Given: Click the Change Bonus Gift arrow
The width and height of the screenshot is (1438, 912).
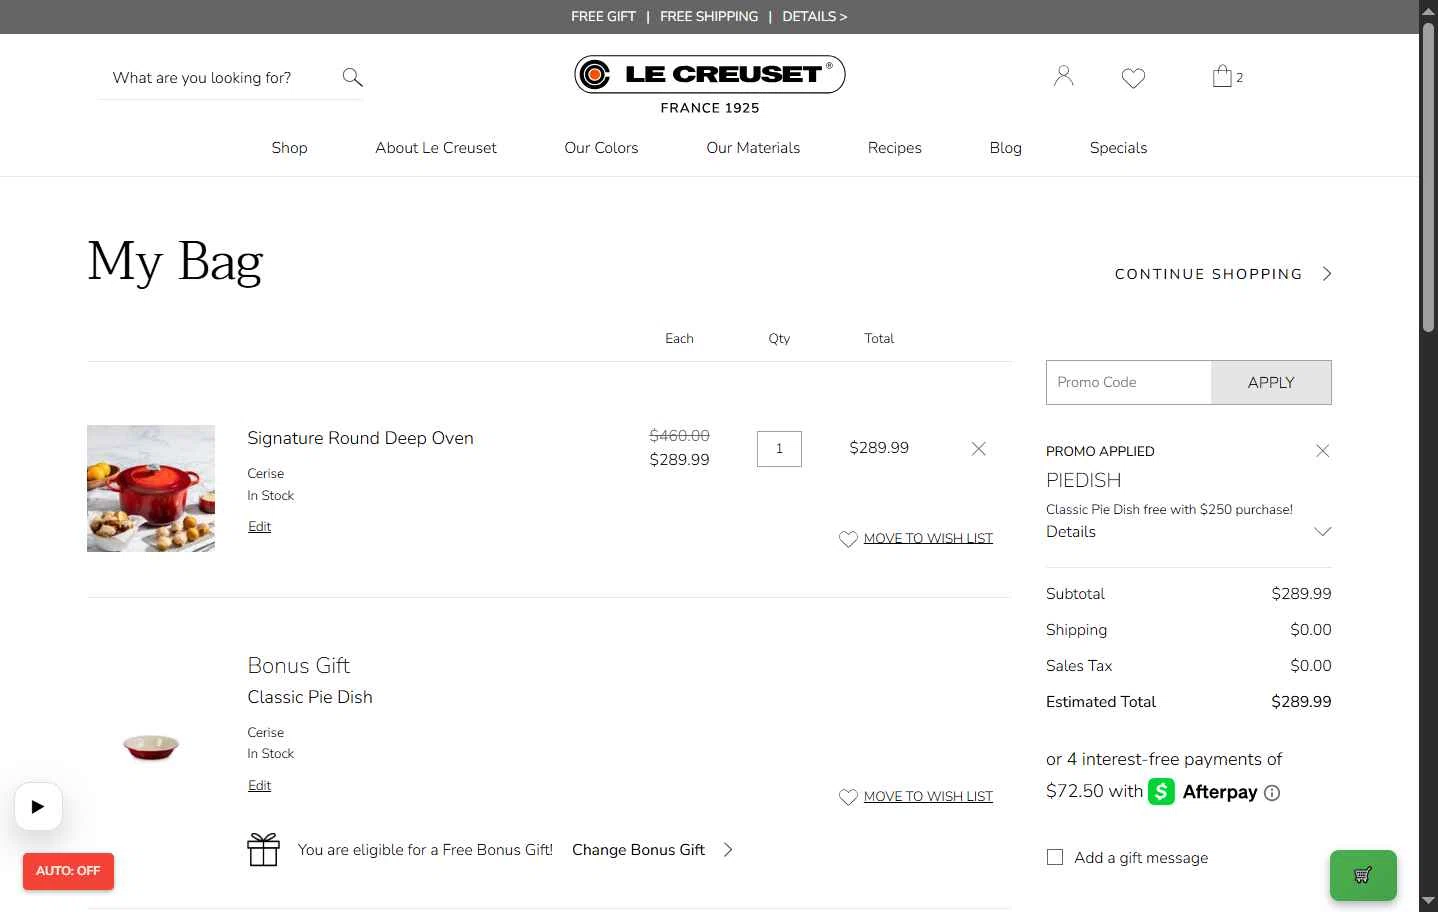Looking at the screenshot, I should (728, 850).
